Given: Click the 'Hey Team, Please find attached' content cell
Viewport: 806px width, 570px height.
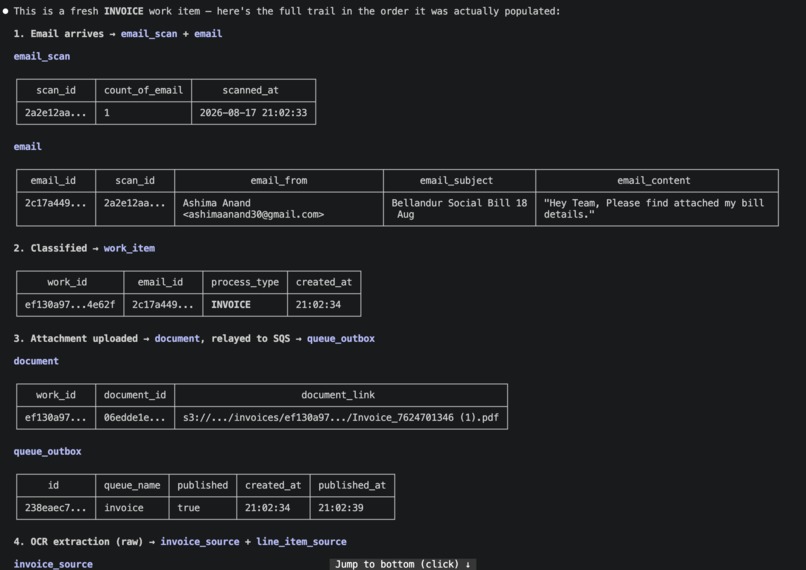Looking at the screenshot, I should pyautogui.click(x=657, y=209).
